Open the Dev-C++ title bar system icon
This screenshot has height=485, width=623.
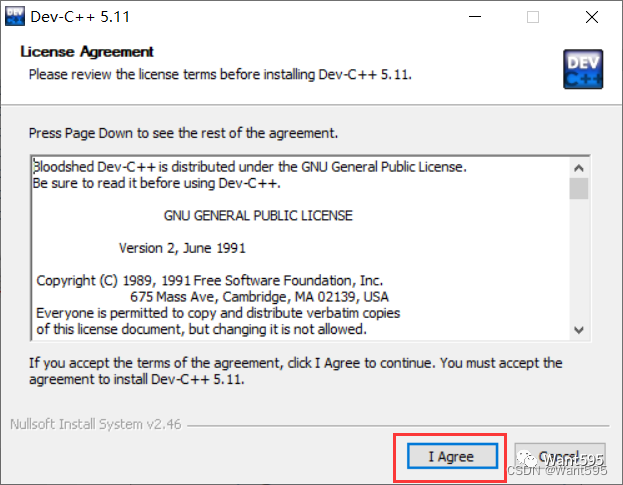pos(15,17)
